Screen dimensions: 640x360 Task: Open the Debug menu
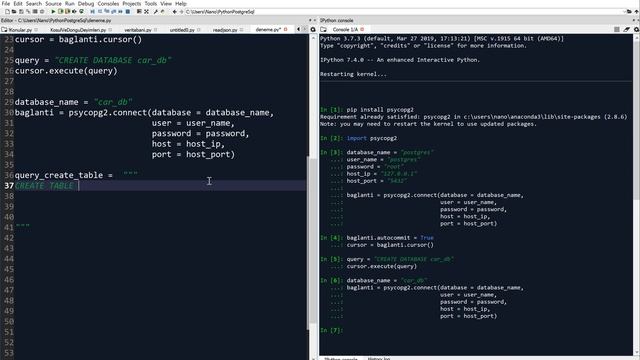click(x=86, y=4)
